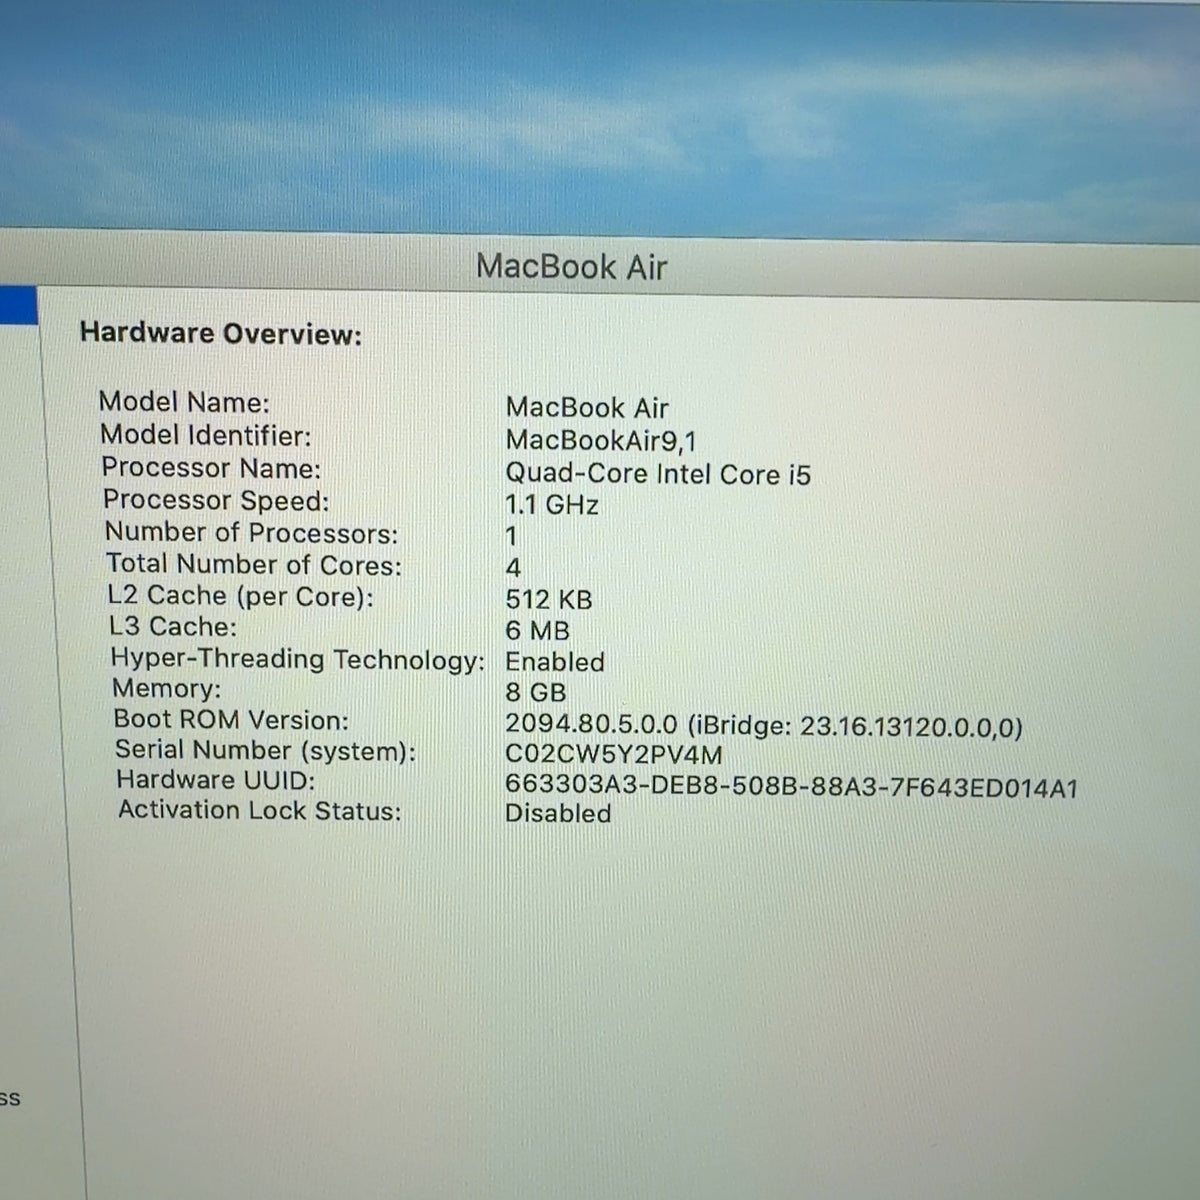This screenshot has width=1200, height=1200.
Task: Click the Memory label
Action: [166, 689]
